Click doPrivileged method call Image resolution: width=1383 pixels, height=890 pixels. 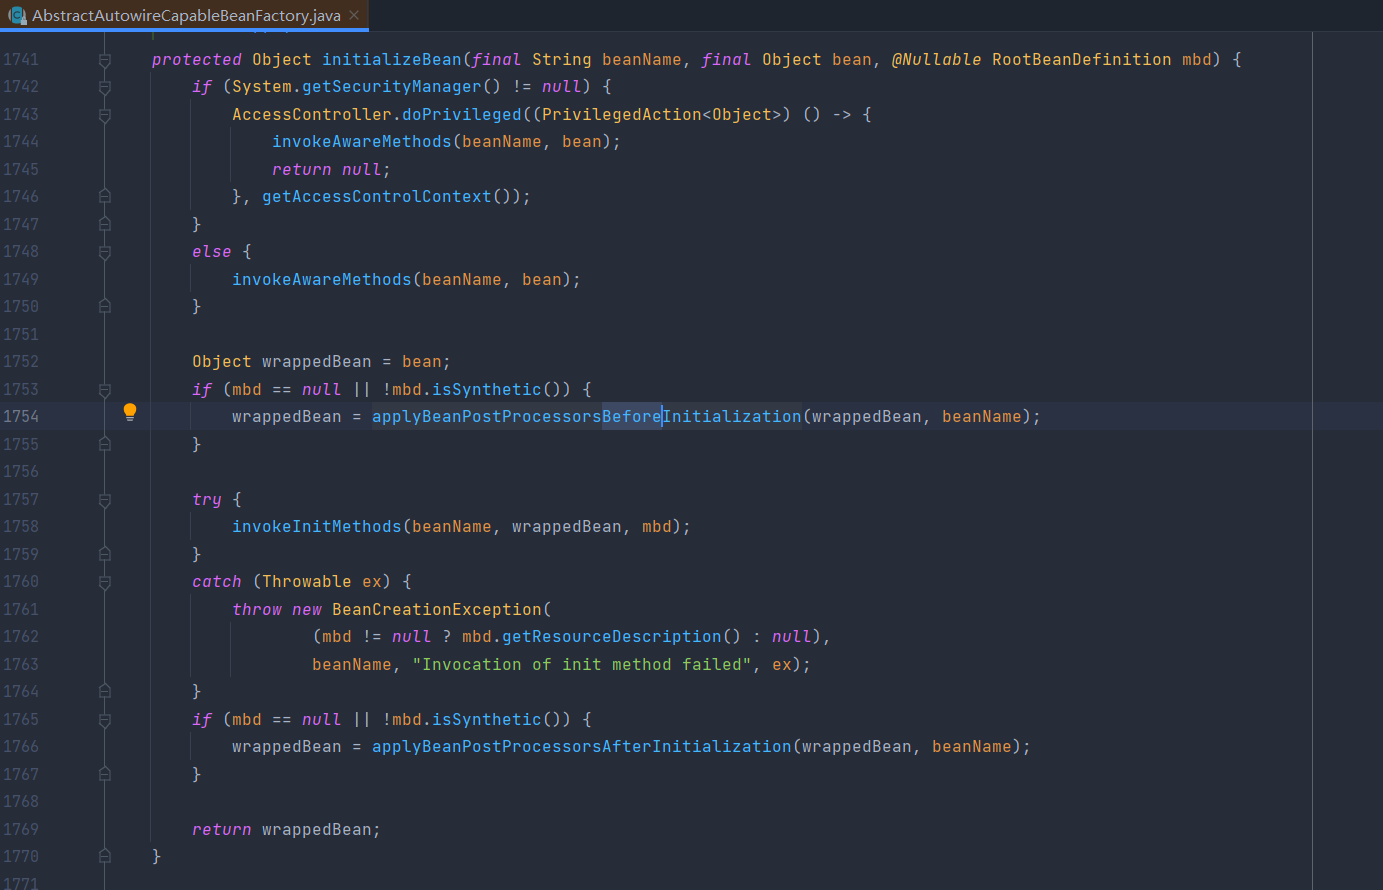point(462,115)
